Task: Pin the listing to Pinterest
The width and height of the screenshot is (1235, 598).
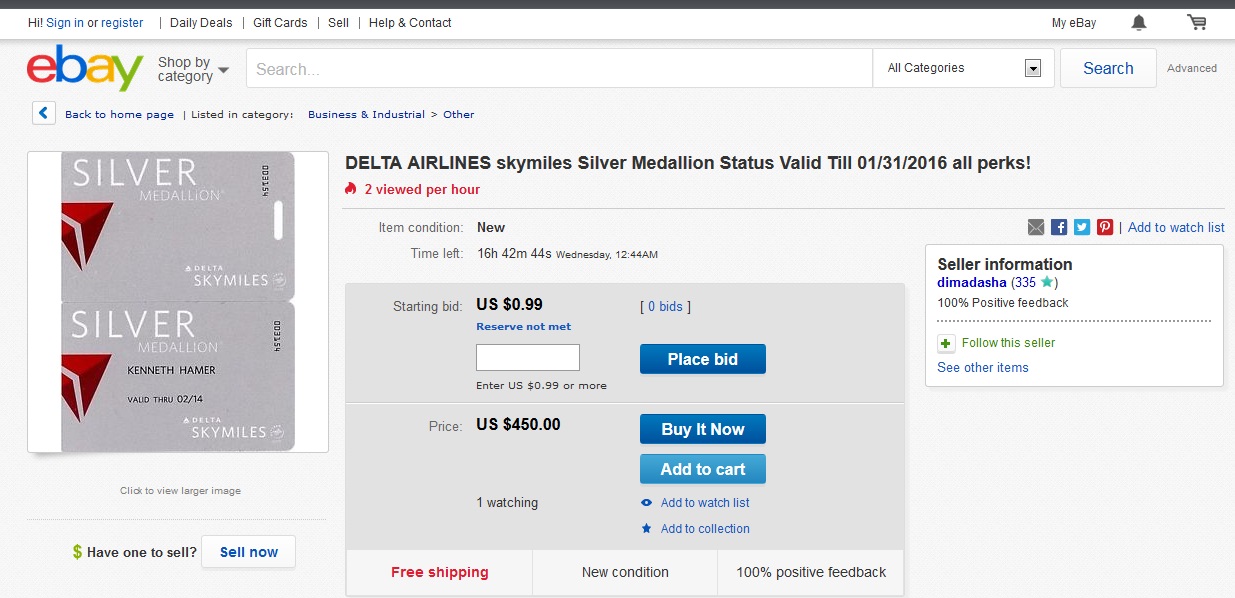Action: click(1104, 227)
